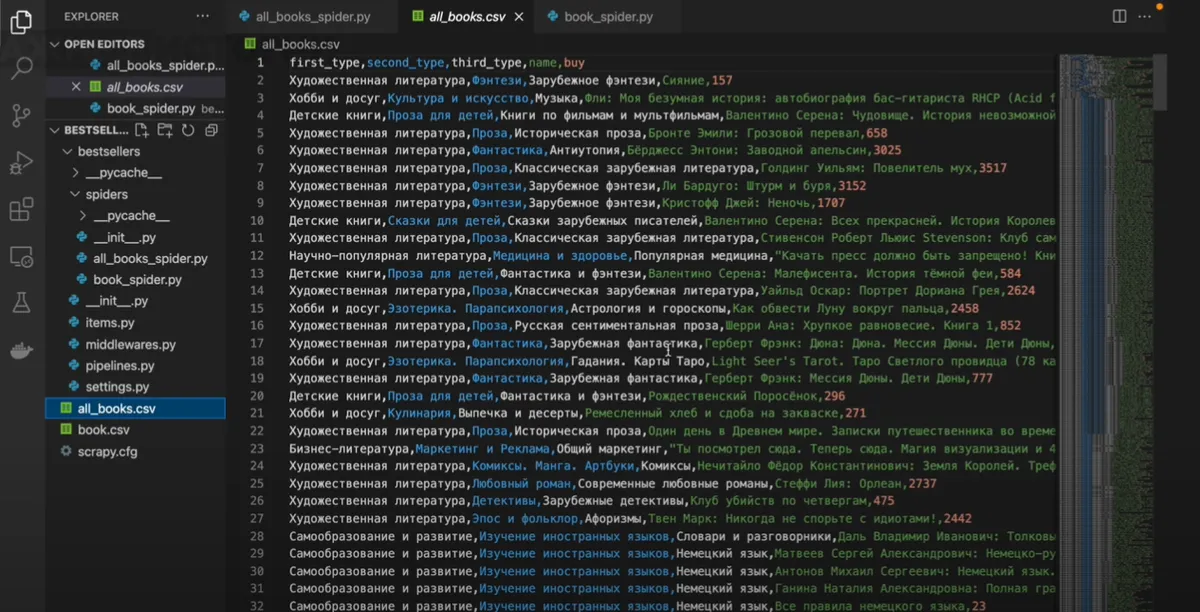Click the 'first_type' header field on line 1
The image size is (1200, 612).
click(x=327, y=63)
